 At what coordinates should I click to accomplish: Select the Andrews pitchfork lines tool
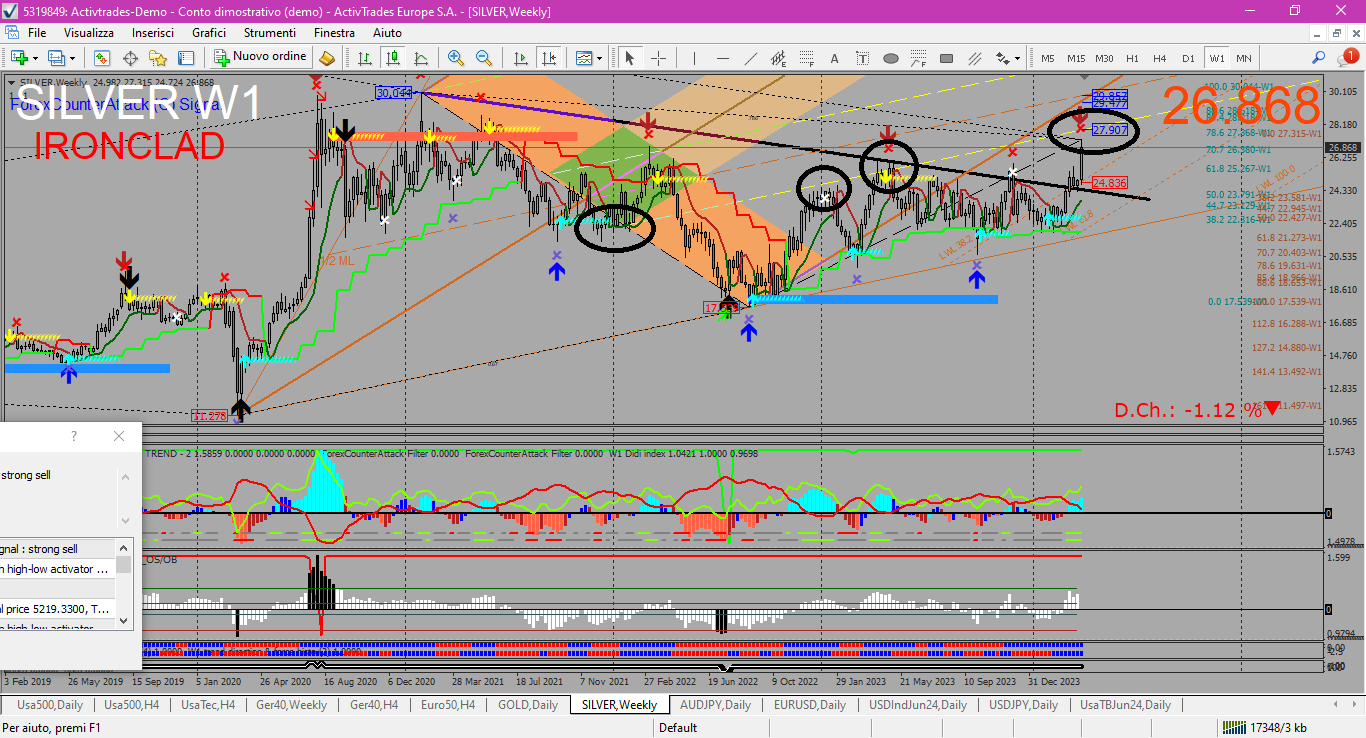974,58
